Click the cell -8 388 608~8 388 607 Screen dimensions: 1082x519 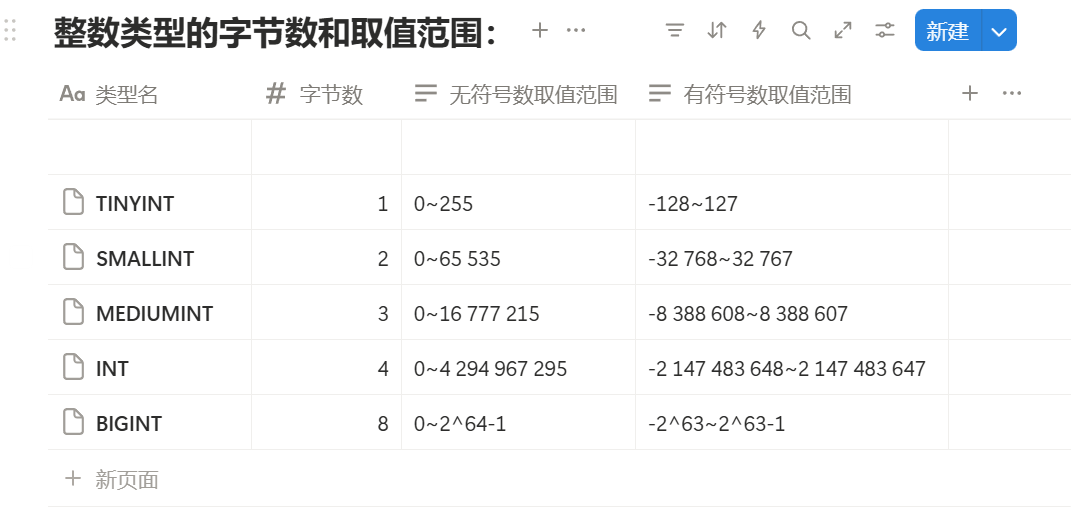pos(791,313)
